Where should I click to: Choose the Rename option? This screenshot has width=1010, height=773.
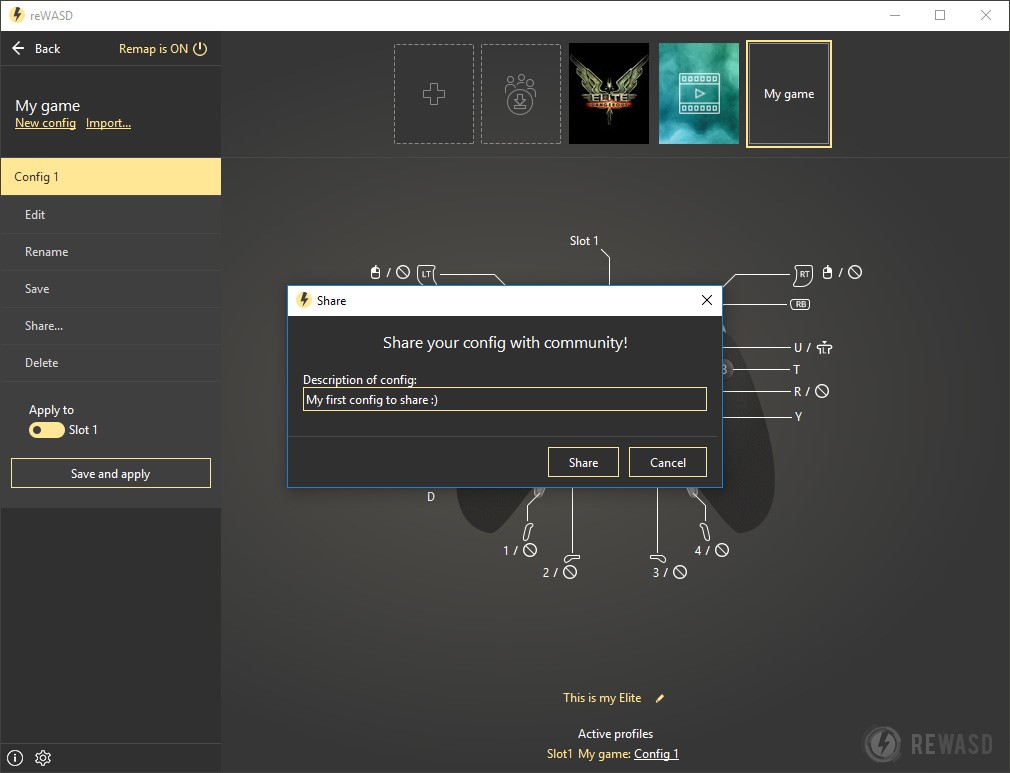click(111, 252)
